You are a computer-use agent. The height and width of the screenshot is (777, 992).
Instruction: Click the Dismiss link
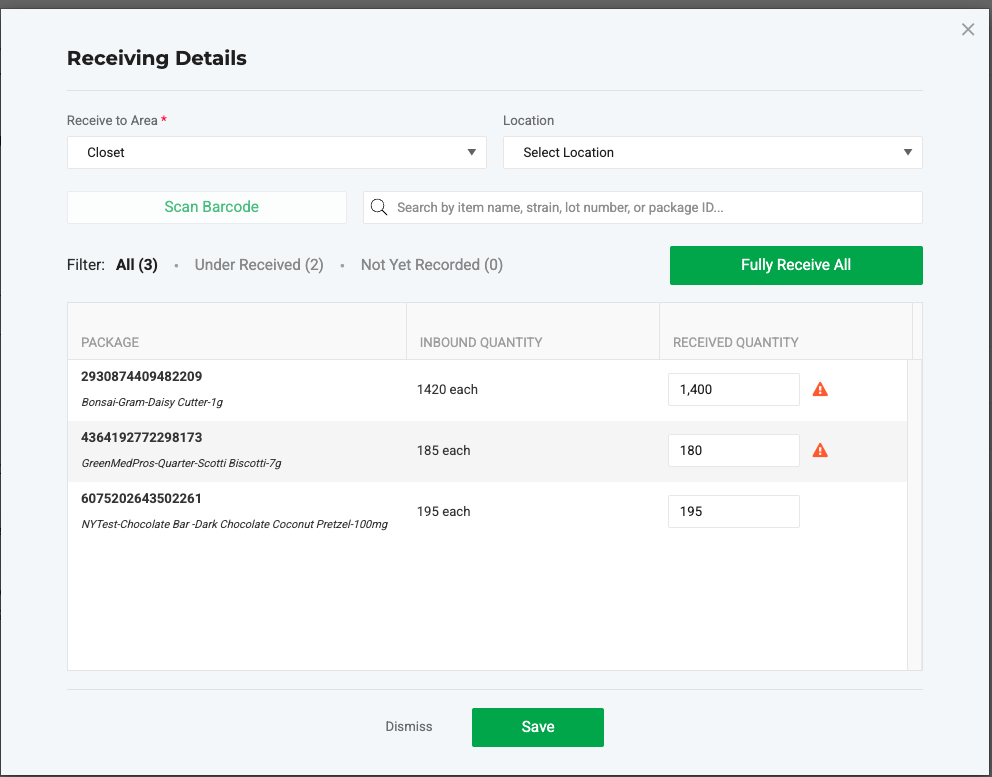409,726
